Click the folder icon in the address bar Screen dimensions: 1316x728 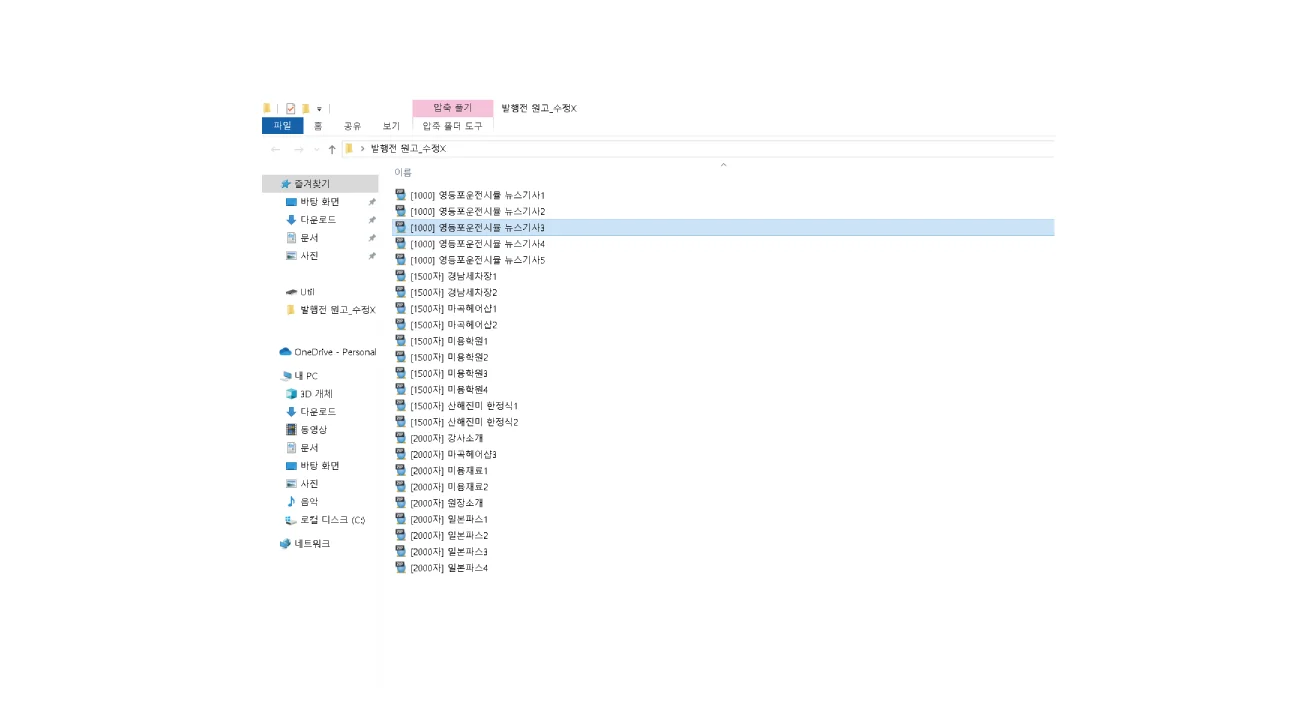[349, 148]
